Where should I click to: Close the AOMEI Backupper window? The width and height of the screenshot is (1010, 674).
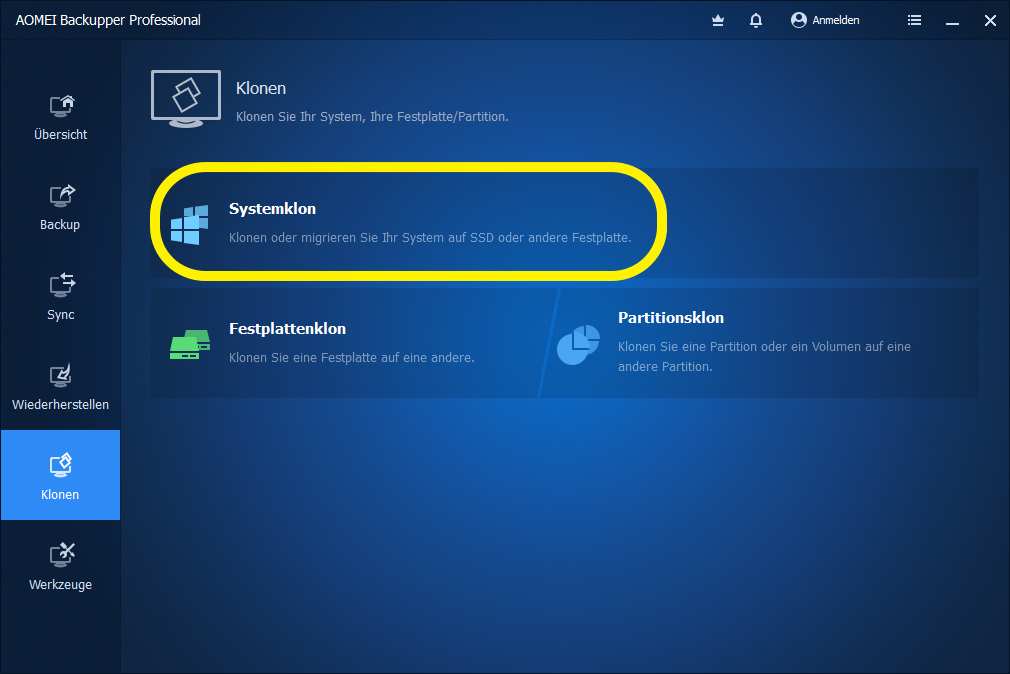pyautogui.click(x=991, y=21)
